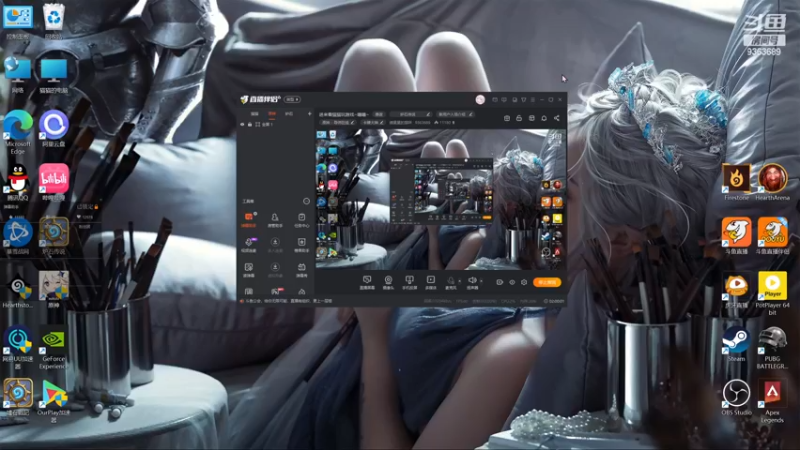Toggle scene source visibility eye icon
Image resolution: width=800 pixels, height=450 pixels.
[x=242, y=124]
